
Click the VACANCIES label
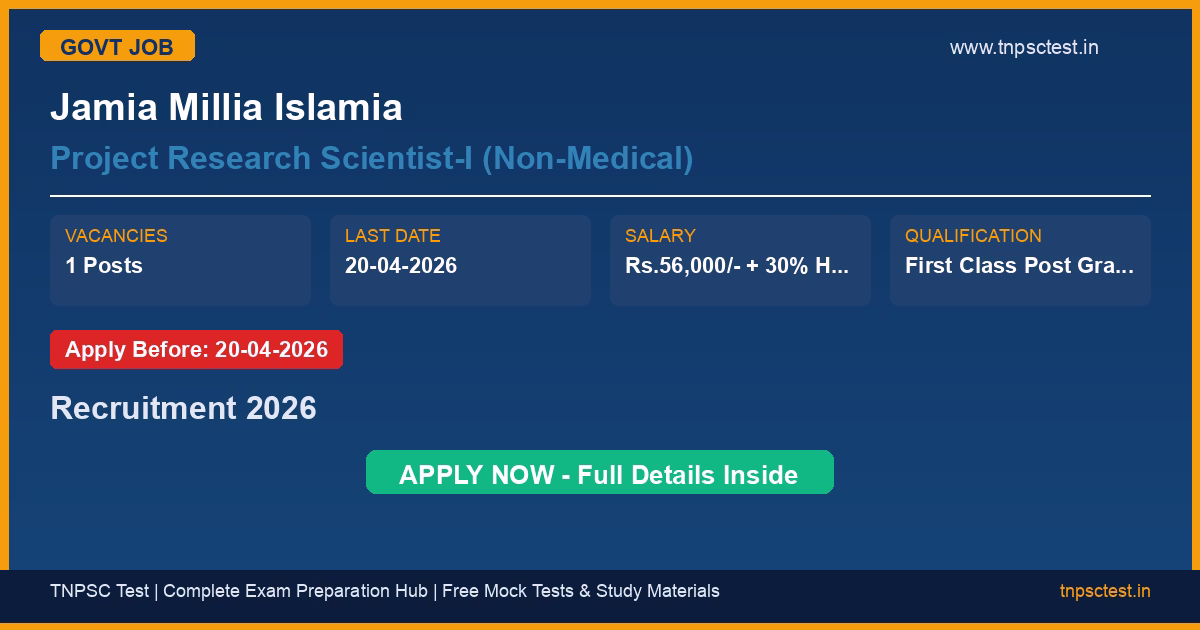pyautogui.click(x=116, y=236)
